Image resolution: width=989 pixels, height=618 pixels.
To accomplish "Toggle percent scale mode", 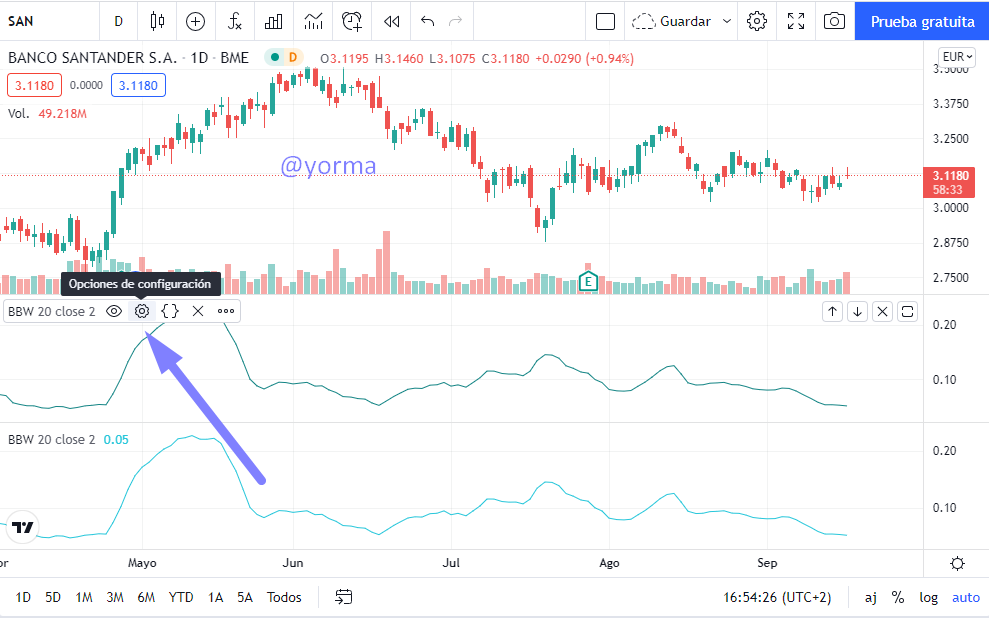I will tap(898, 597).
